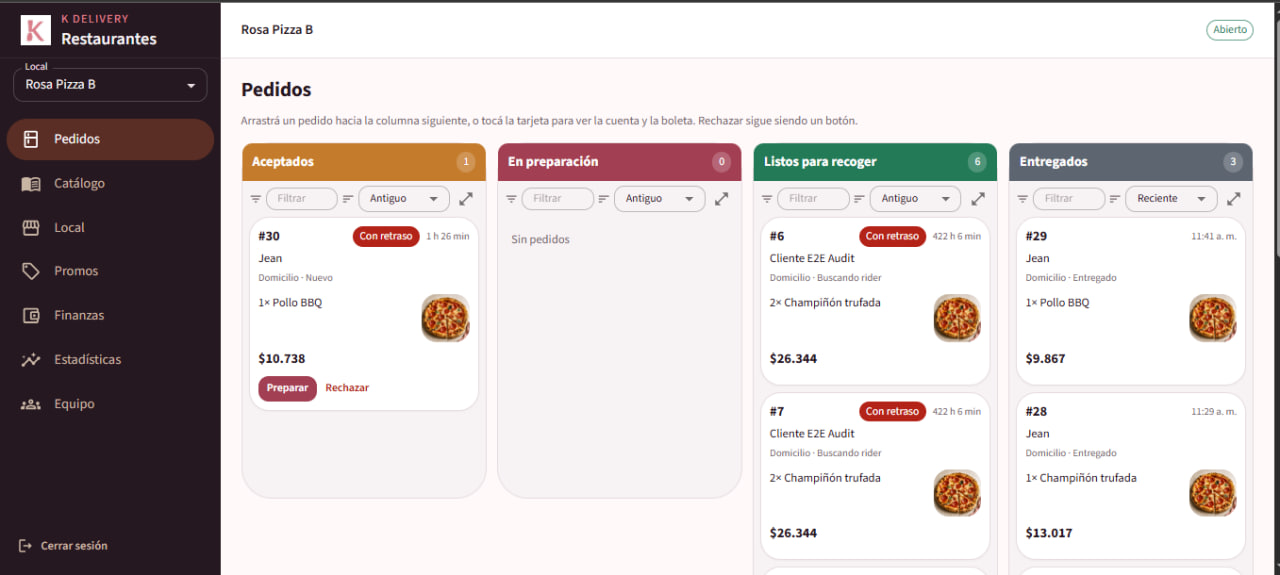Open the Reciente sort dropdown in Entregados
The image size is (1280, 575).
click(1171, 199)
